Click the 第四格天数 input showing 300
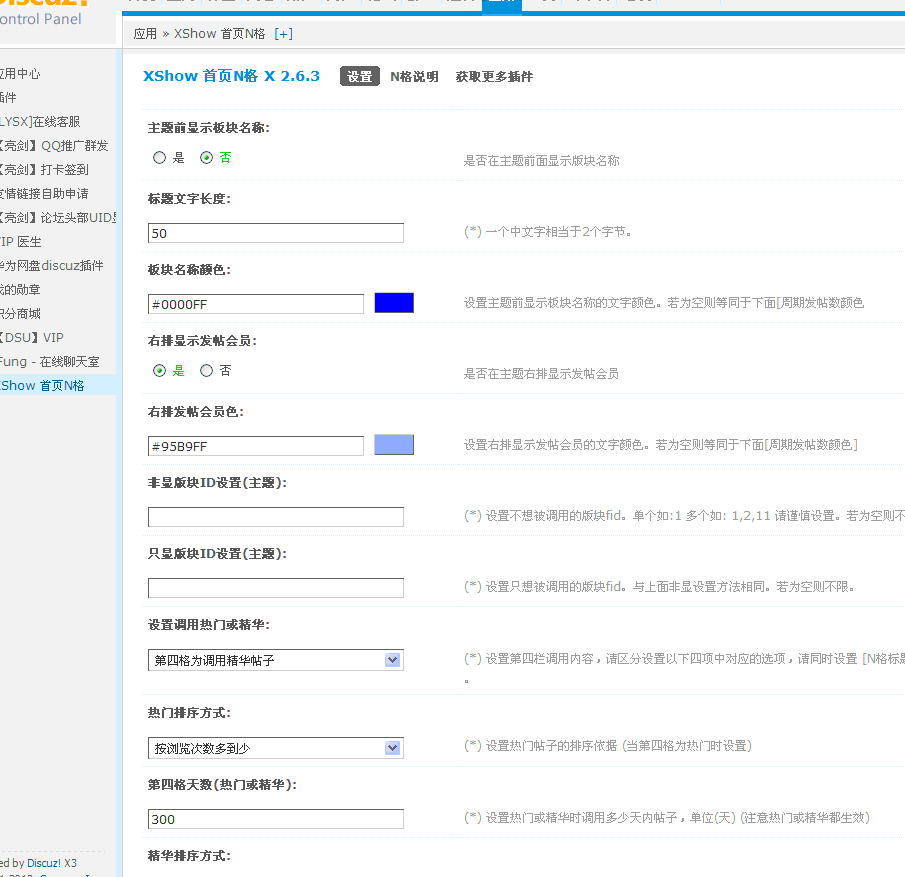Viewport: 905px width, 877px height. [x=275, y=818]
